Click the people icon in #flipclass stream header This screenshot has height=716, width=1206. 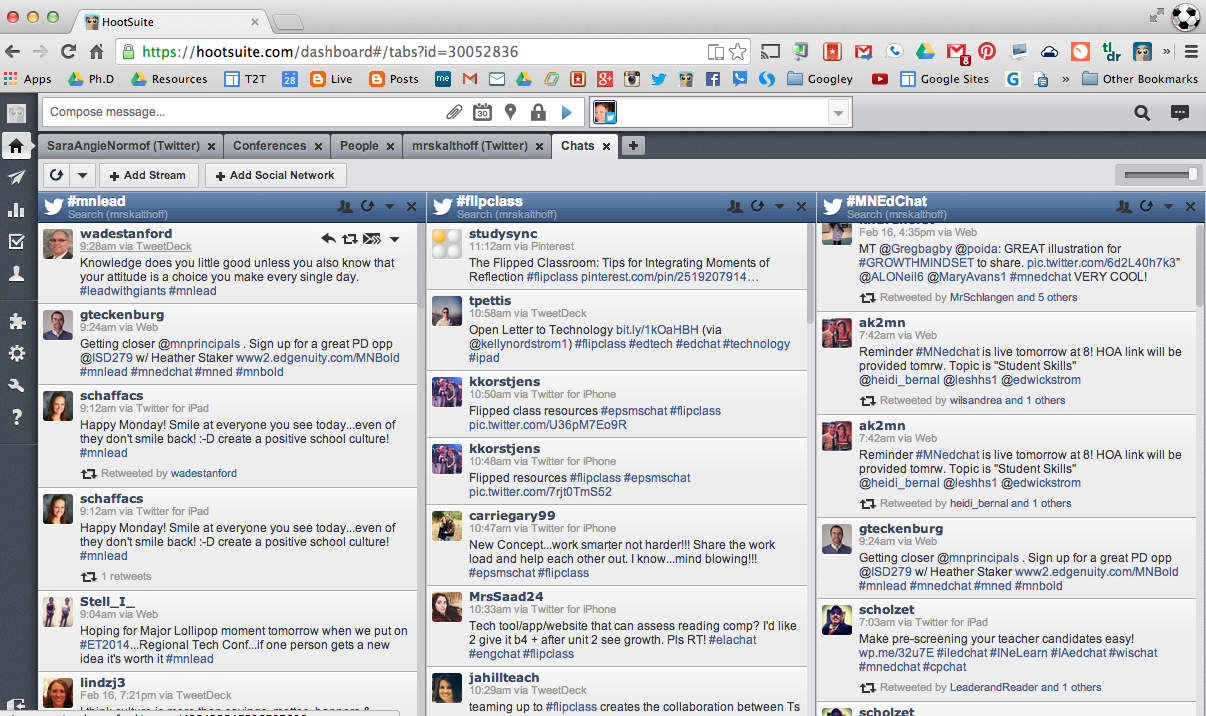(x=736, y=206)
